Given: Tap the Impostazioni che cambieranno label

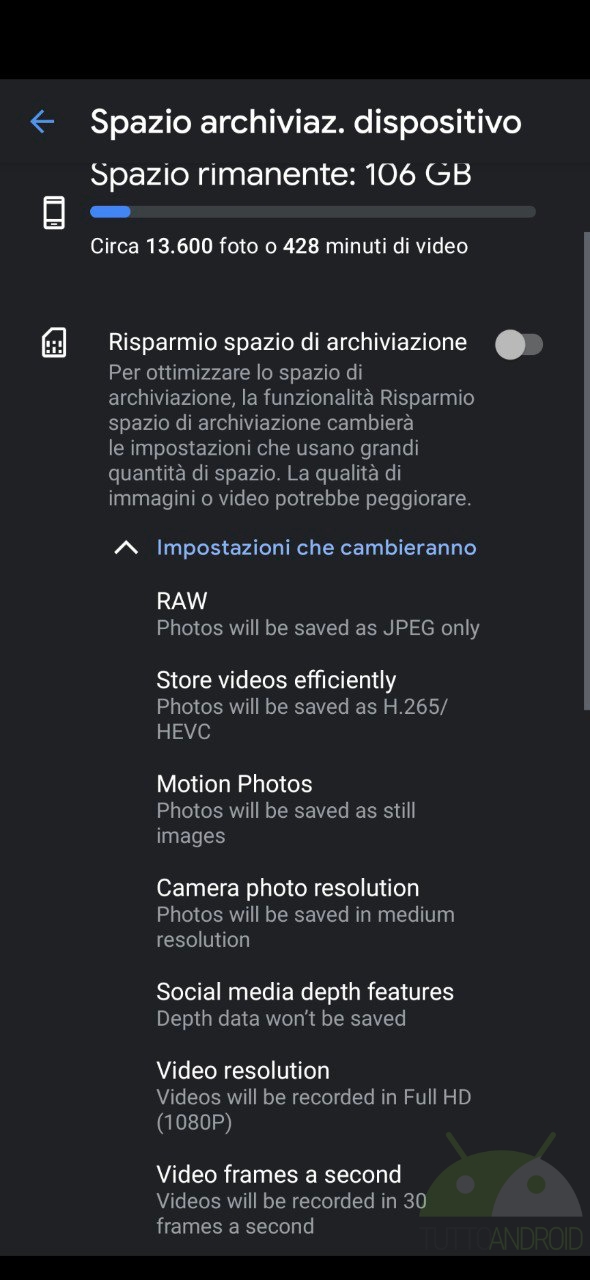Looking at the screenshot, I should point(316,548).
